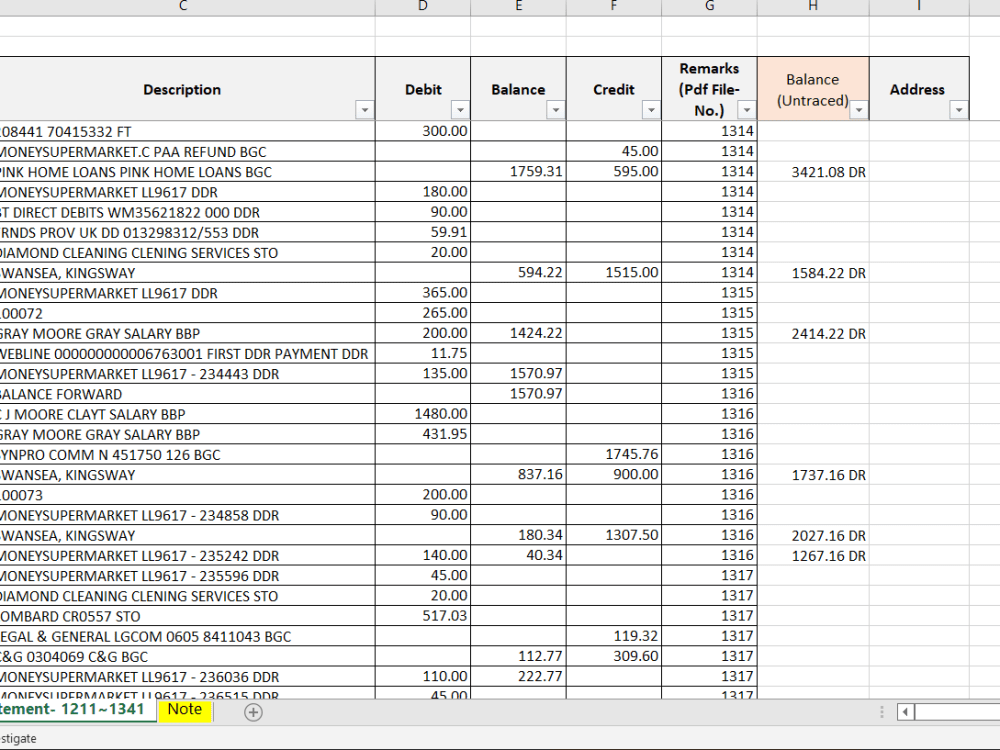Open the Description column filter dropdown
Viewport: 1000px width, 750px height.
(x=364, y=110)
